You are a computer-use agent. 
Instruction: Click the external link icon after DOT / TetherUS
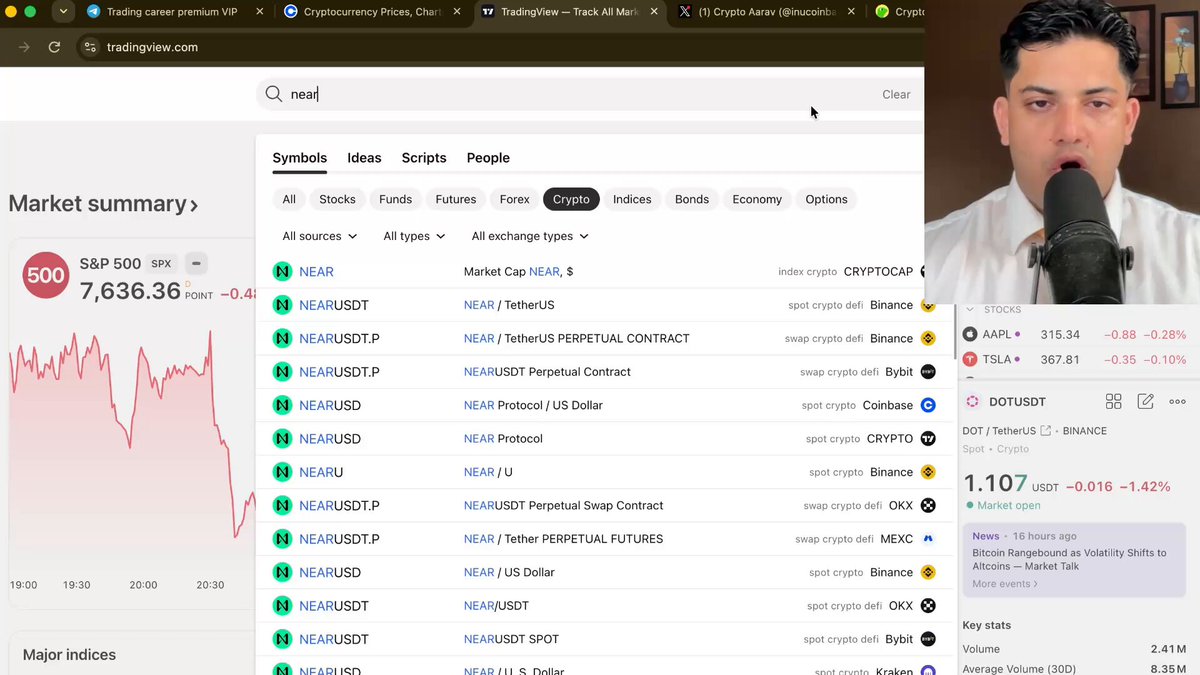1046,431
